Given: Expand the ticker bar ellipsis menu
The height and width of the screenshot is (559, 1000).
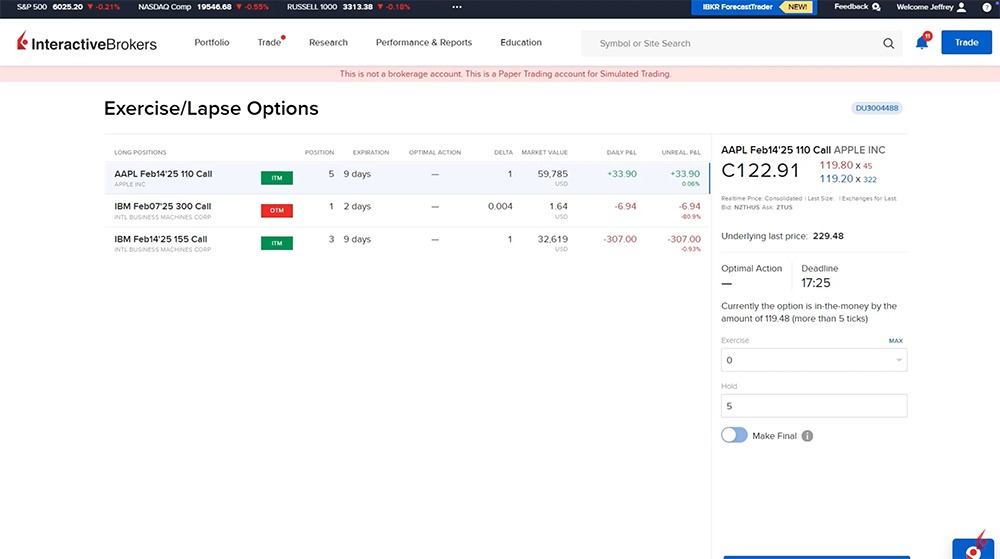Looking at the screenshot, I should [x=457, y=7].
